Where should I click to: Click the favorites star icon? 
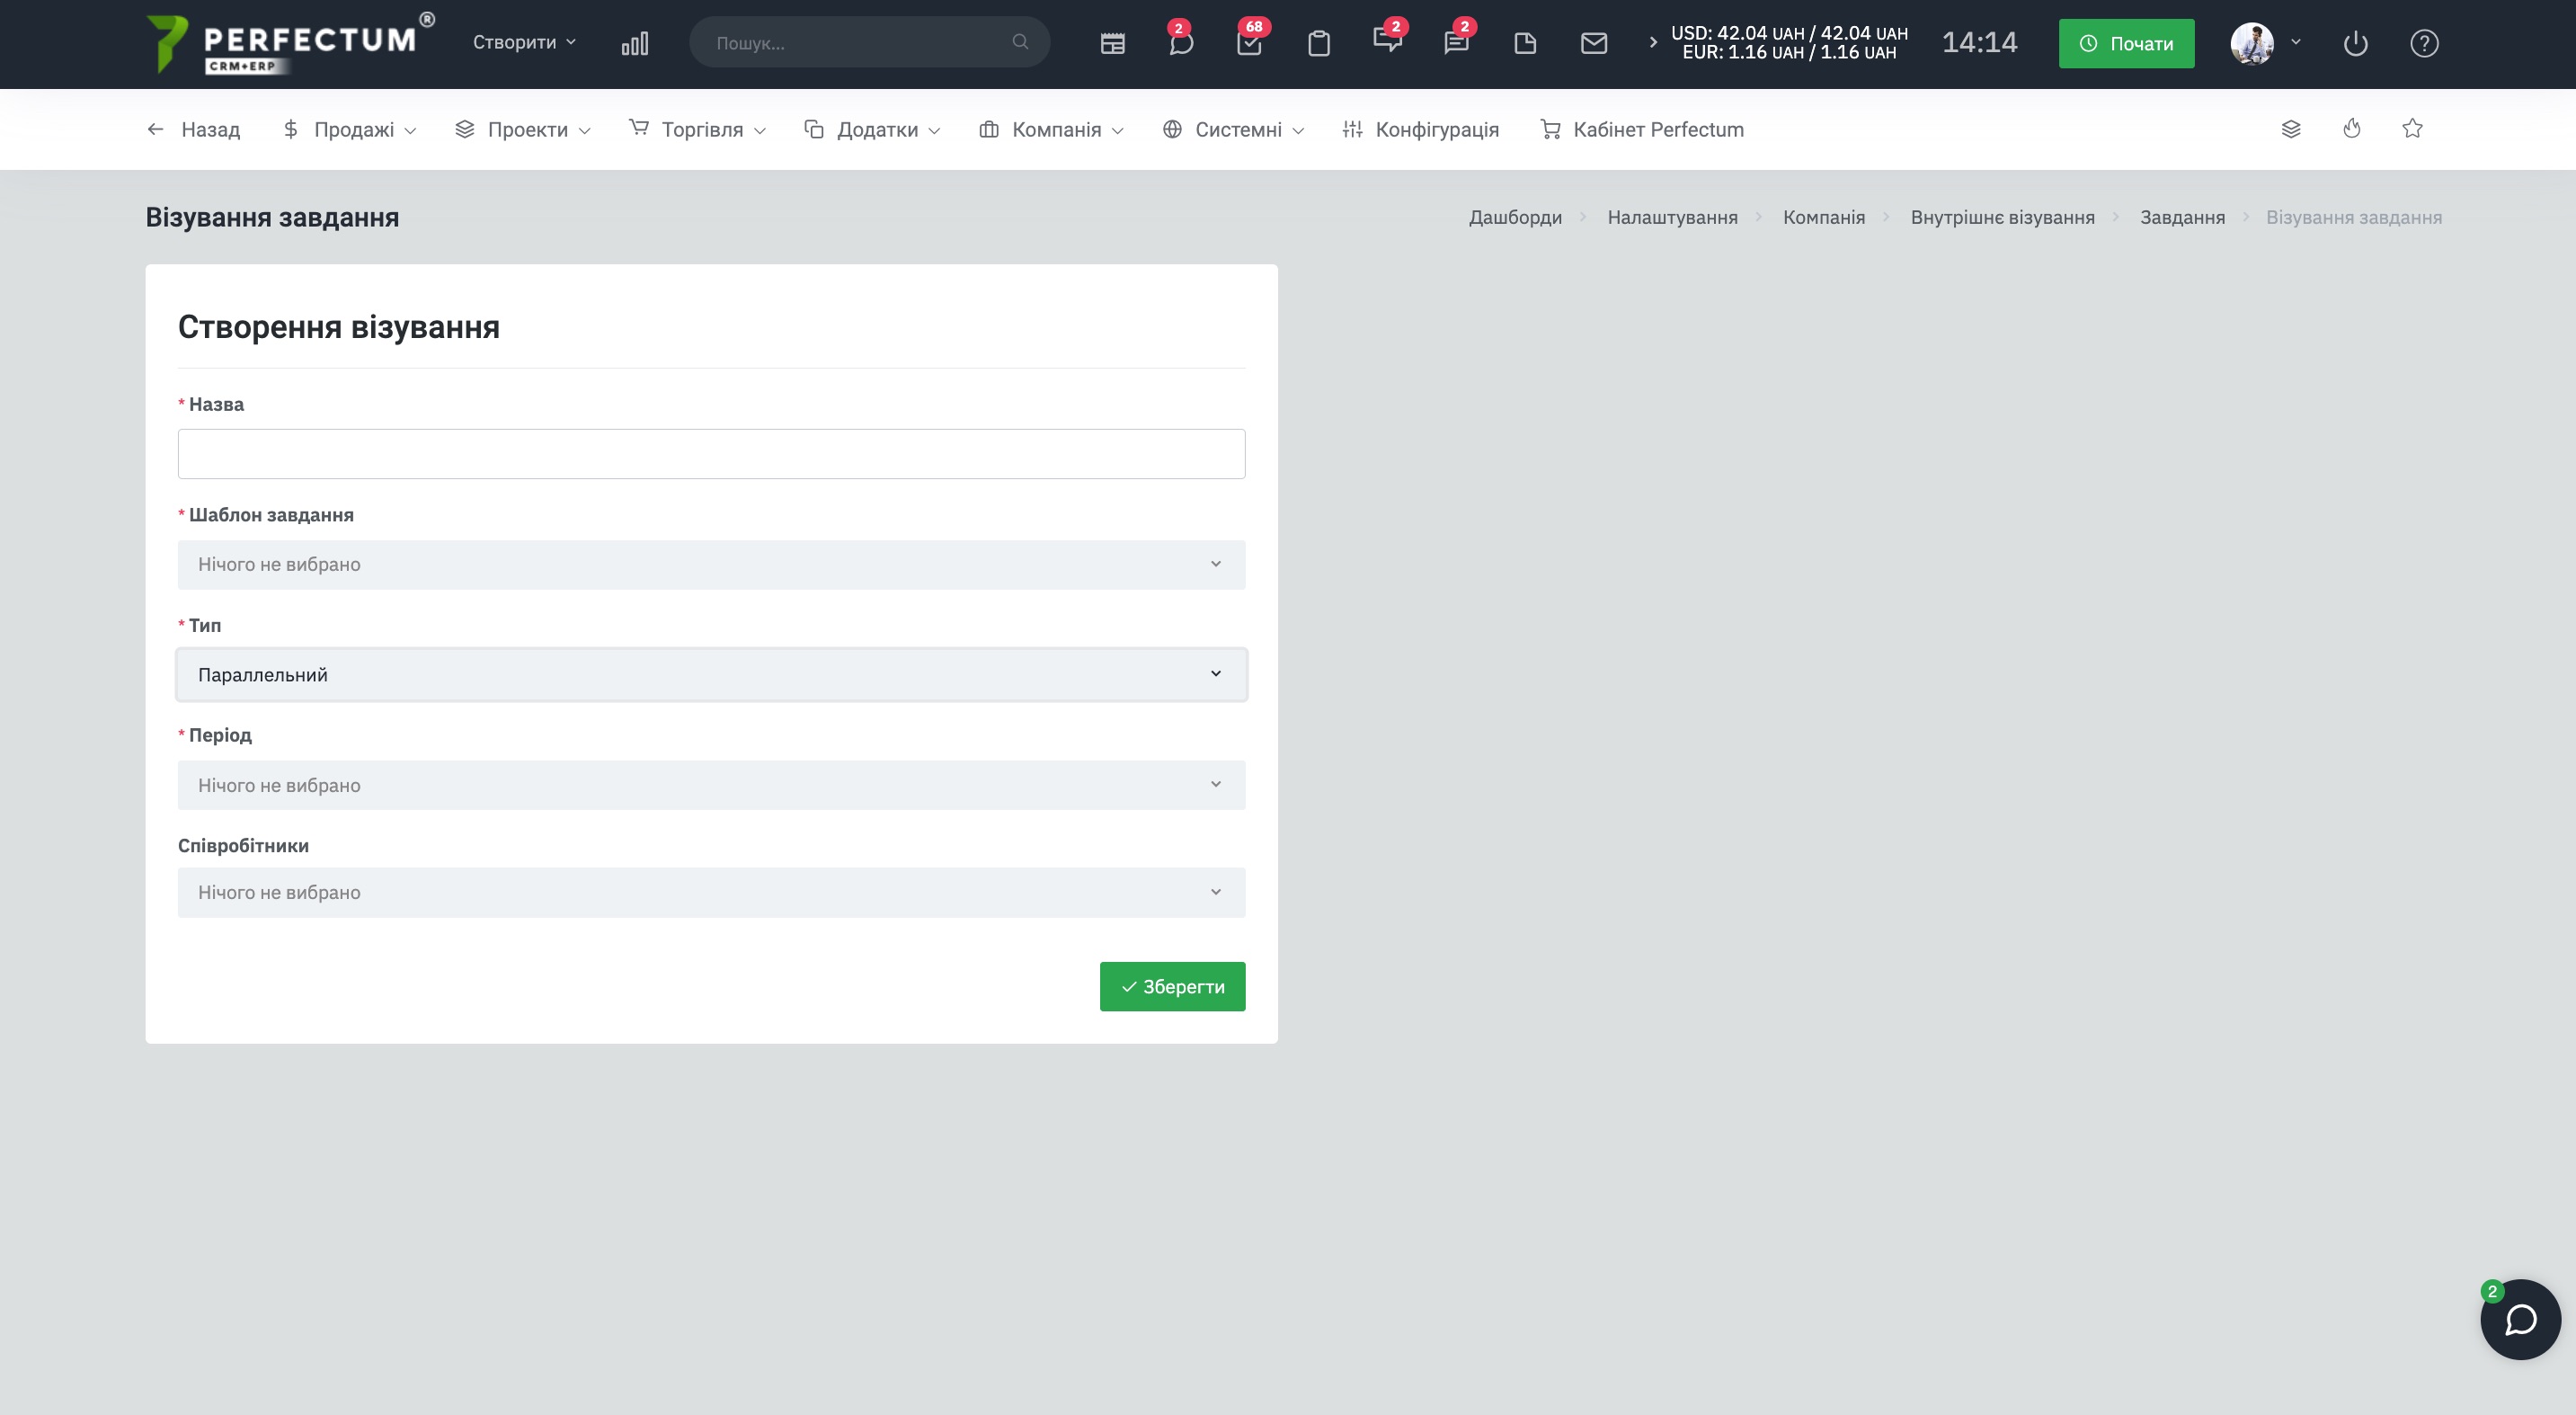tap(2412, 129)
